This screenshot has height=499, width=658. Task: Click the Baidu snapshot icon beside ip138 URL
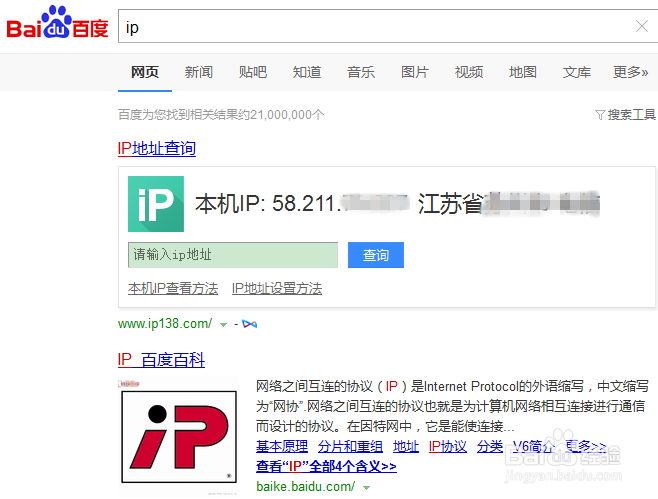click(x=250, y=324)
